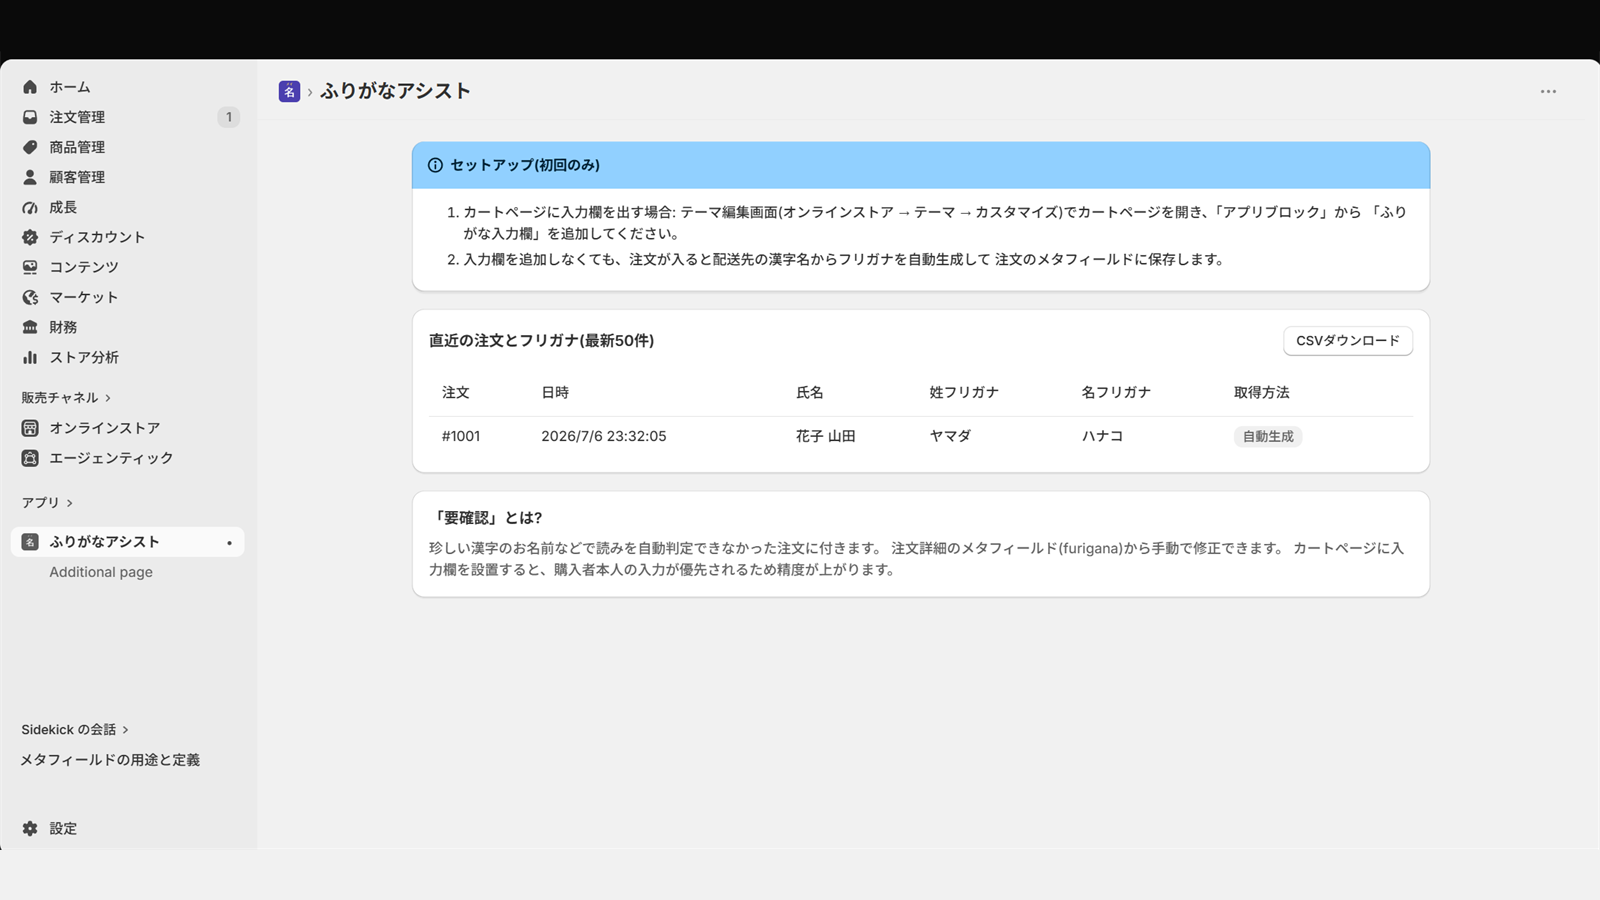The width and height of the screenshot is (1600, 900).
Task: Click the name 花子 山田
Action: click(x=826, y=436)
